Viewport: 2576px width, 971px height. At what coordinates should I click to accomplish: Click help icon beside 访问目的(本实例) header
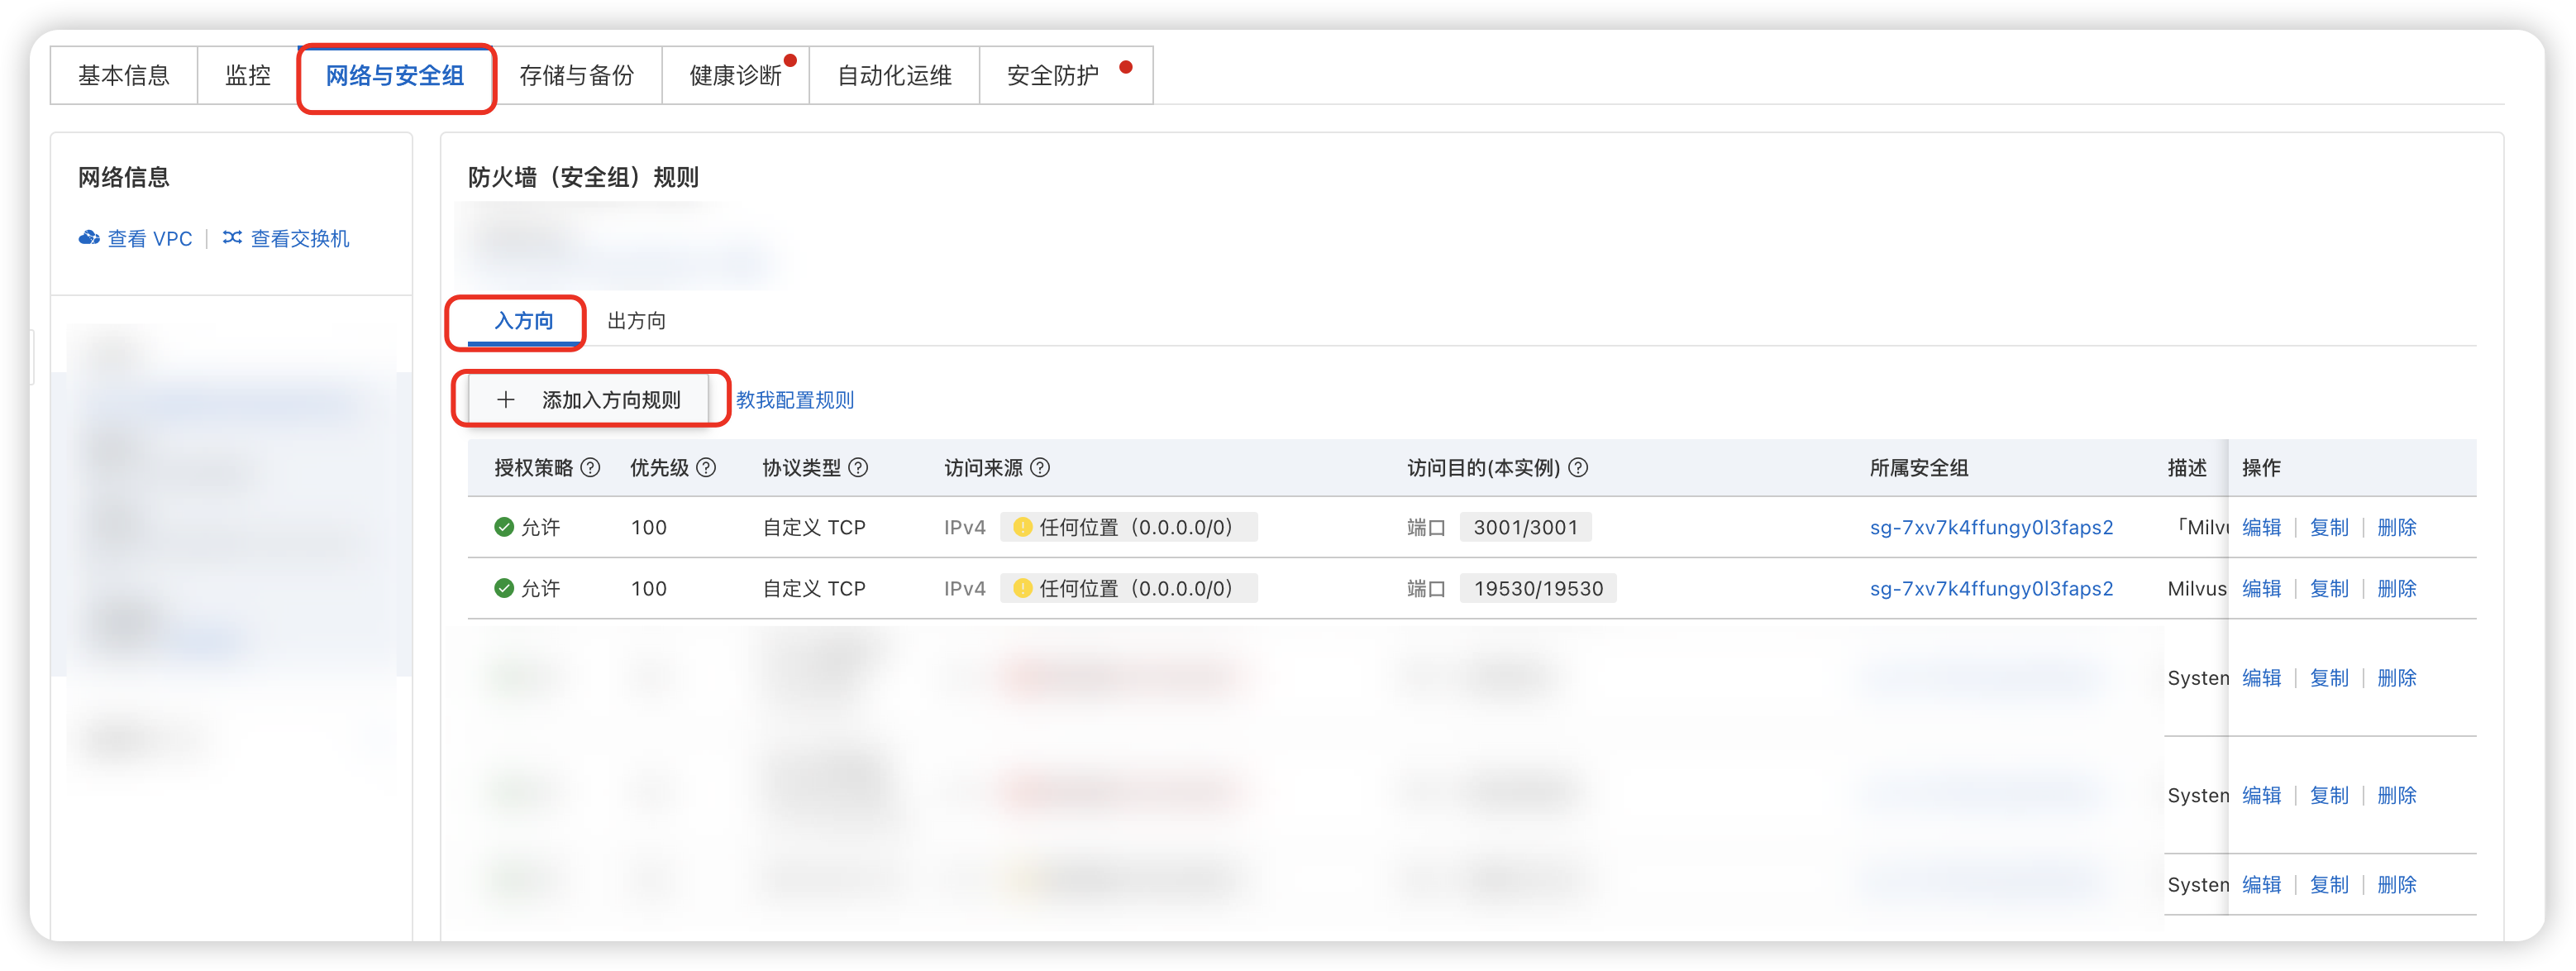[1578, 467]
